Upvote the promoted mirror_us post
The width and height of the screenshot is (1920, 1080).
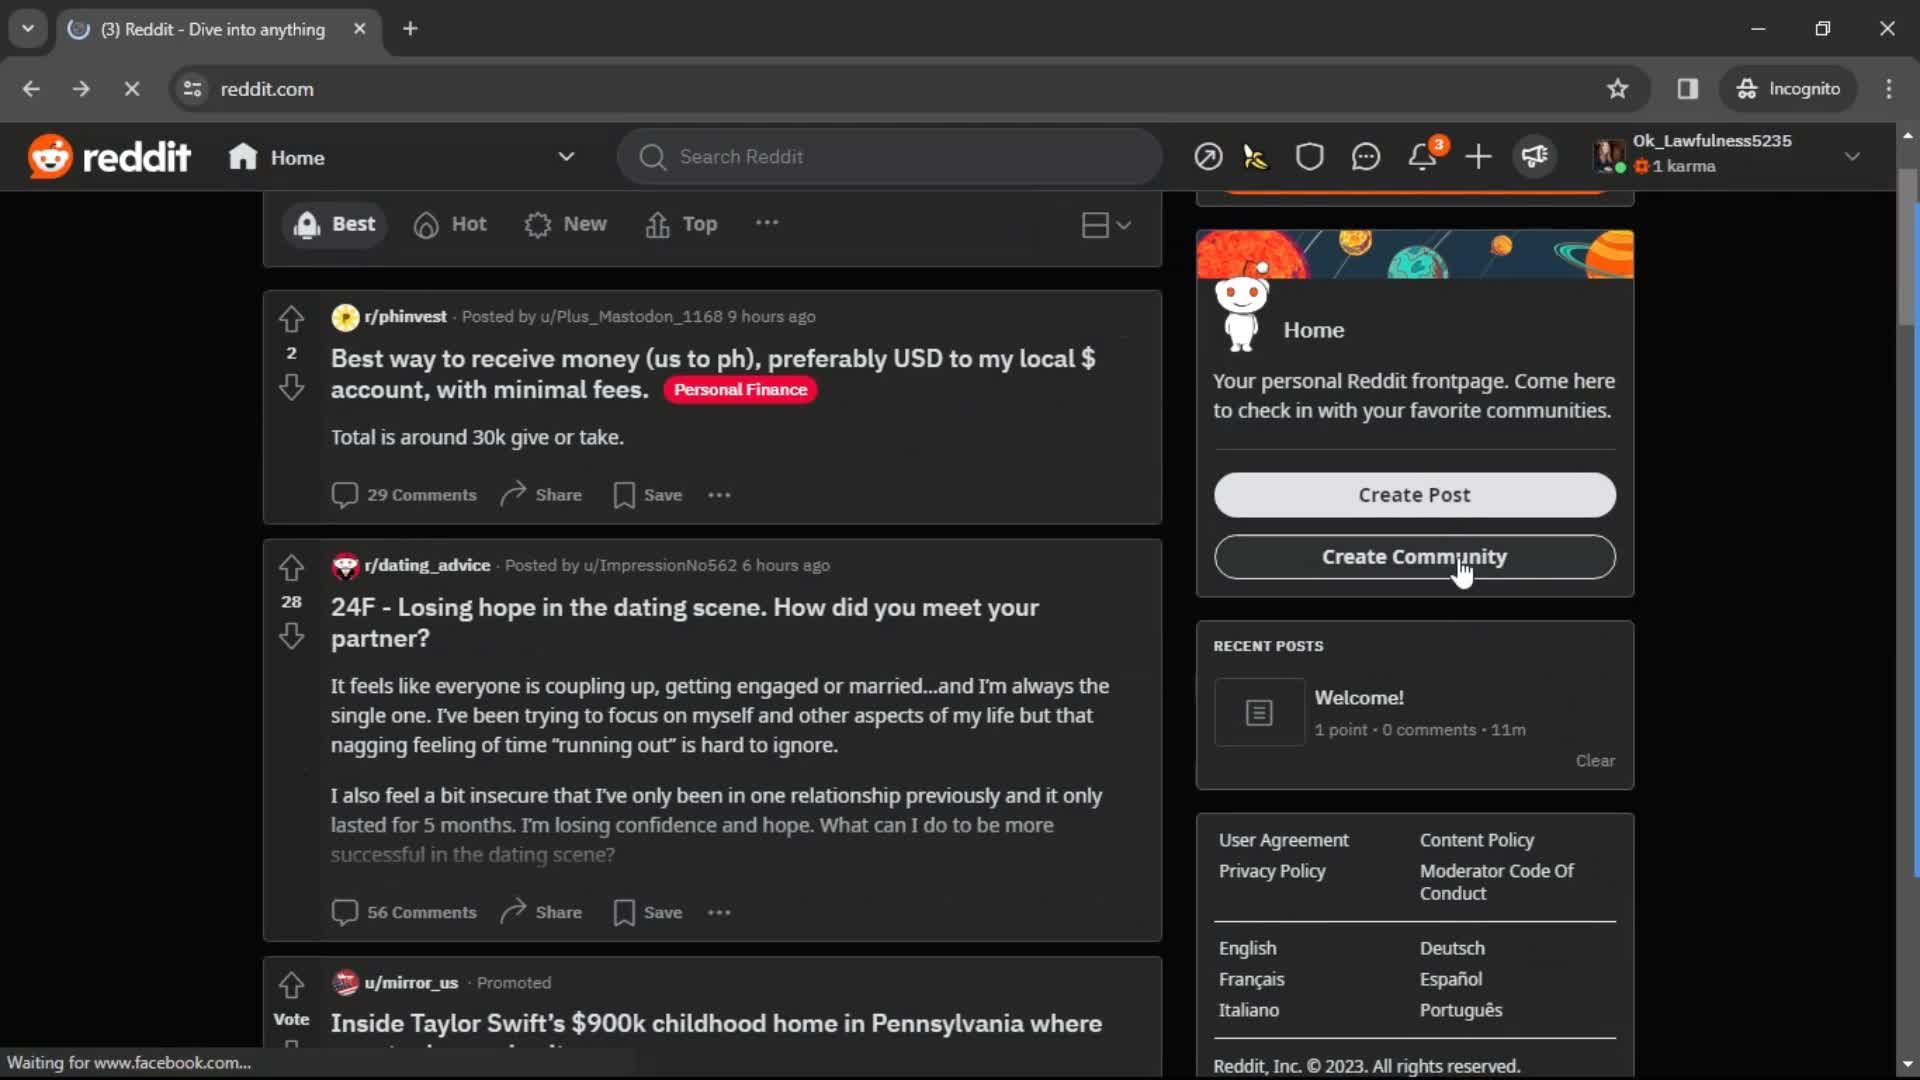291,985
